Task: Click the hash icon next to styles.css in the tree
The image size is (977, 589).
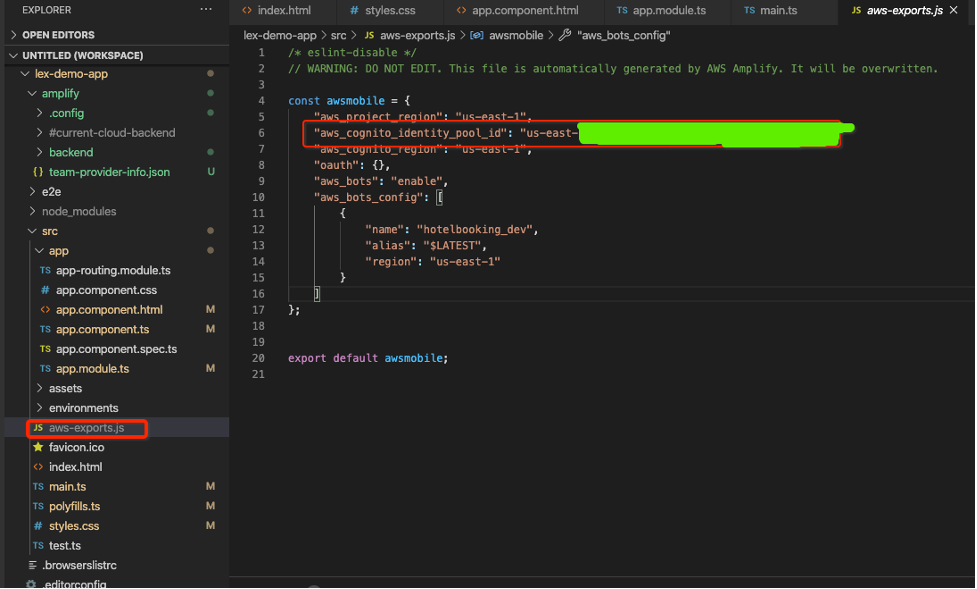Action: pyautogui.click(x=38, y=526)
